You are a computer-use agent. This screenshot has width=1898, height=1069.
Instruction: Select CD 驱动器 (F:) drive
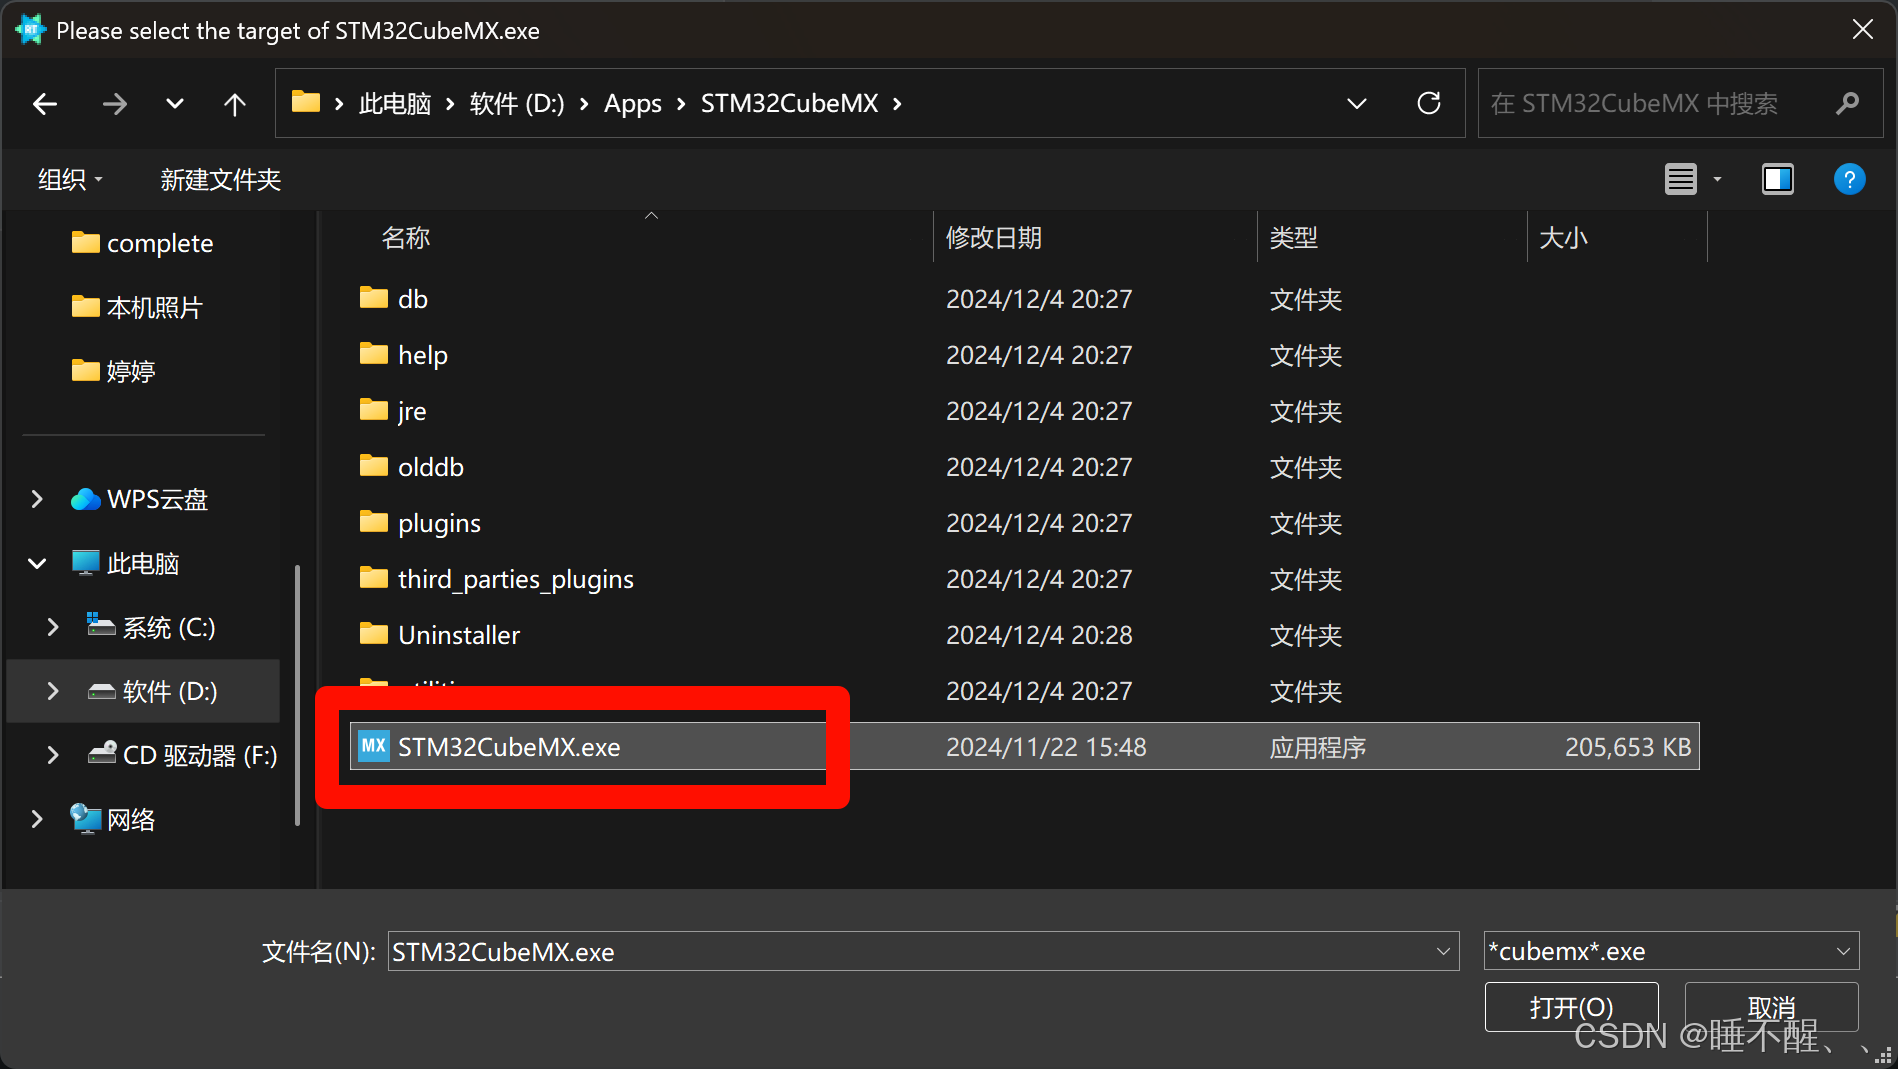(182, 755)
